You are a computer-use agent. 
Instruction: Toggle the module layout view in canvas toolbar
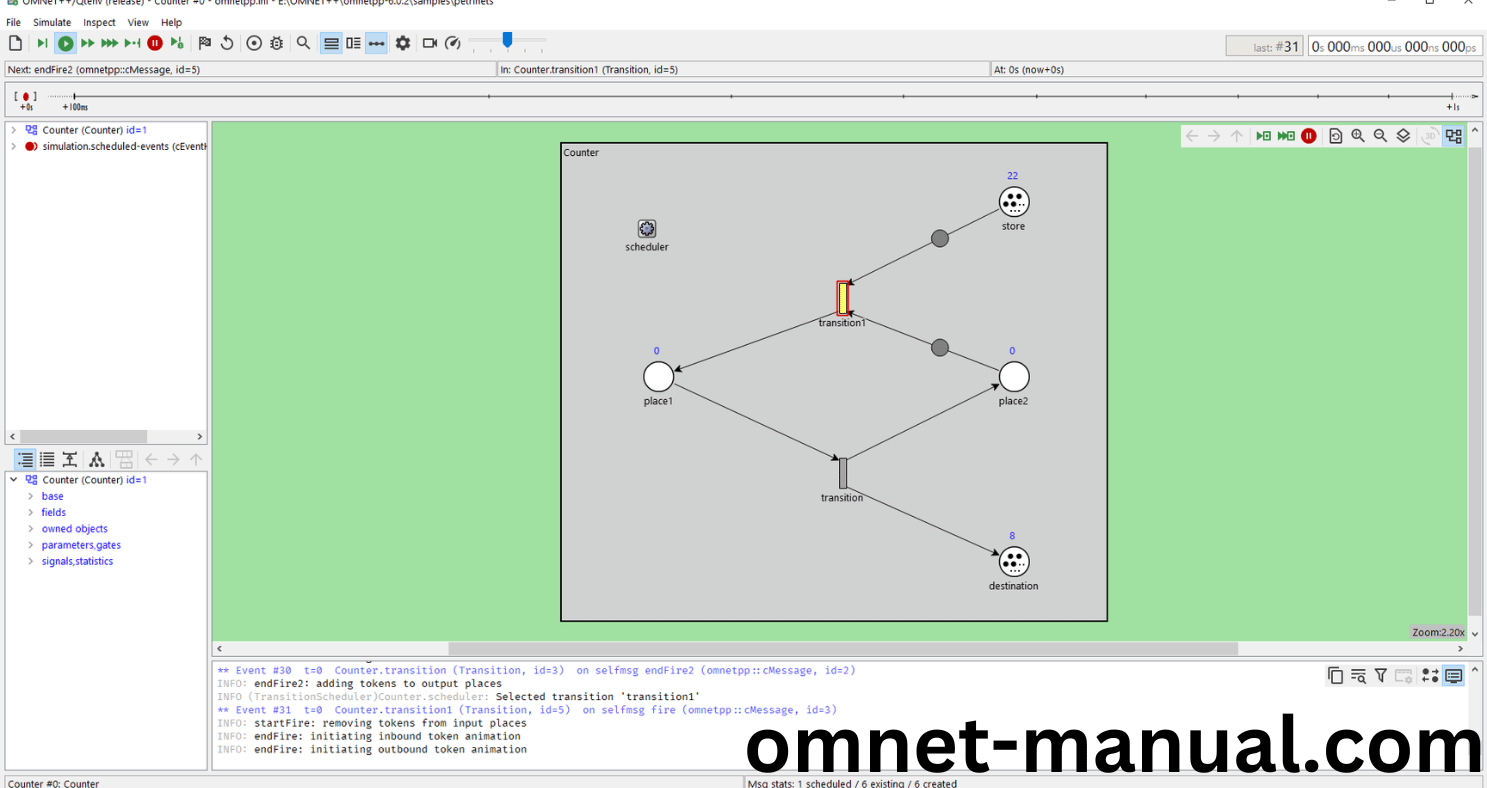coord(1453,136)
